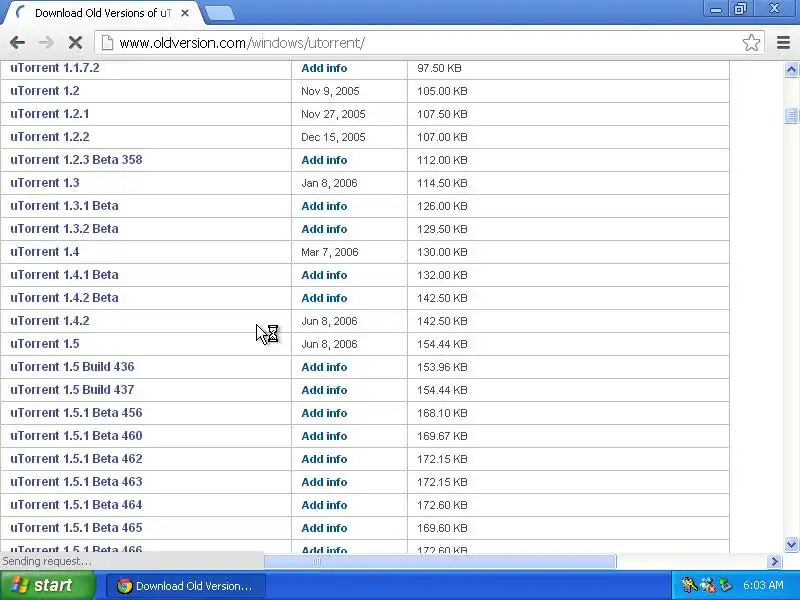Viewport: 800px width, 600px height.
Task: Go back using the browser back arrow
Action: click(x=17, y=42)
